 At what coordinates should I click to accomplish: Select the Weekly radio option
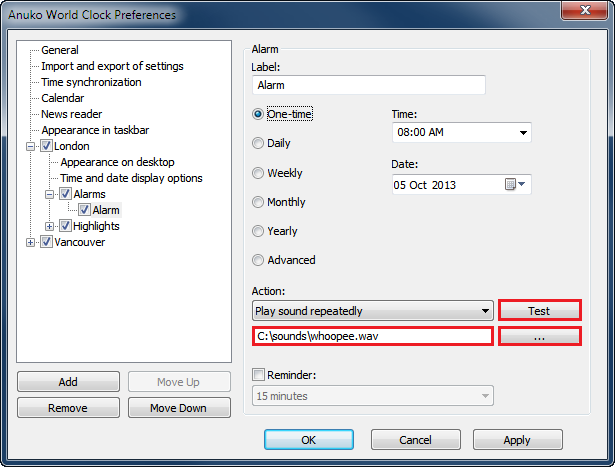[259, 173]
